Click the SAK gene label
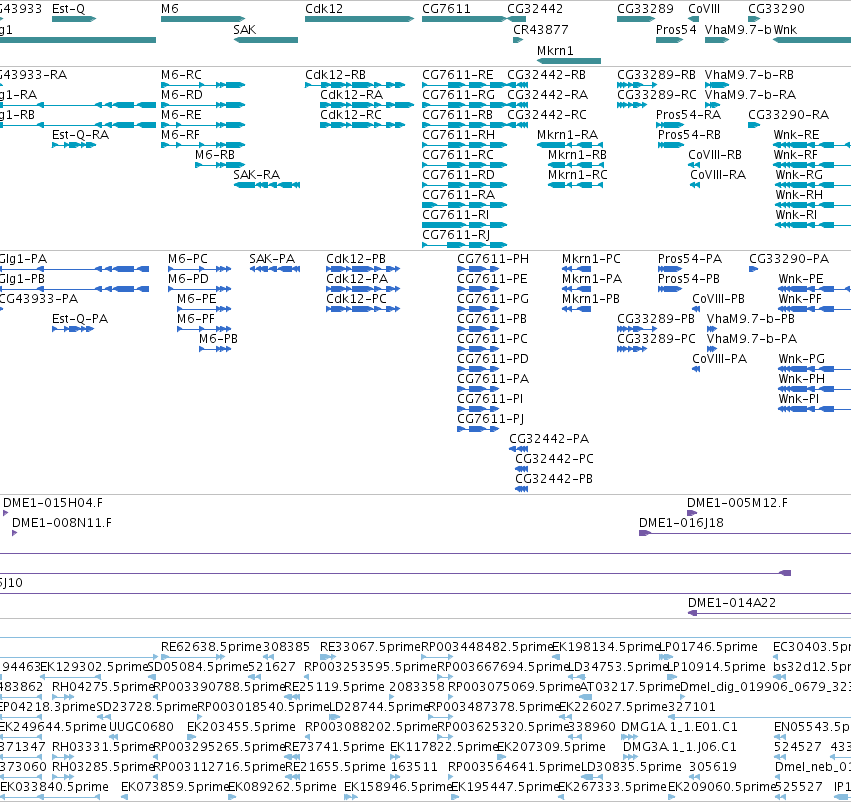Viewport: 851px width, 802px height. click(x=245, y=30)
